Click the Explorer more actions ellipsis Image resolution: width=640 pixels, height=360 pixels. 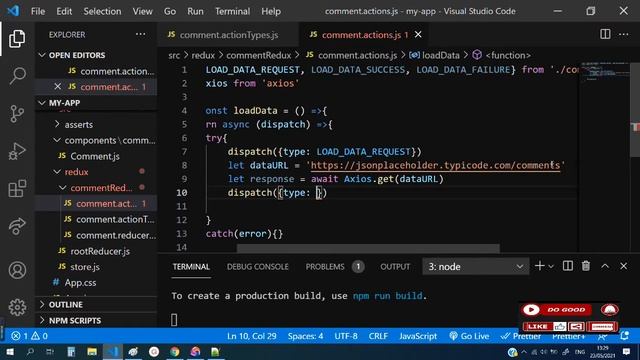[140, 35]
